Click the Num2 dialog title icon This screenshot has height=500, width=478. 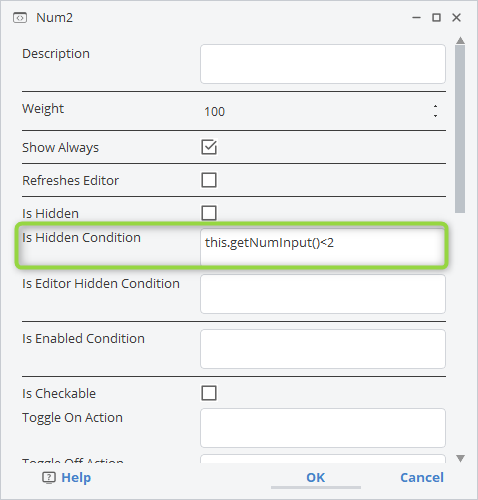point(20,18)
